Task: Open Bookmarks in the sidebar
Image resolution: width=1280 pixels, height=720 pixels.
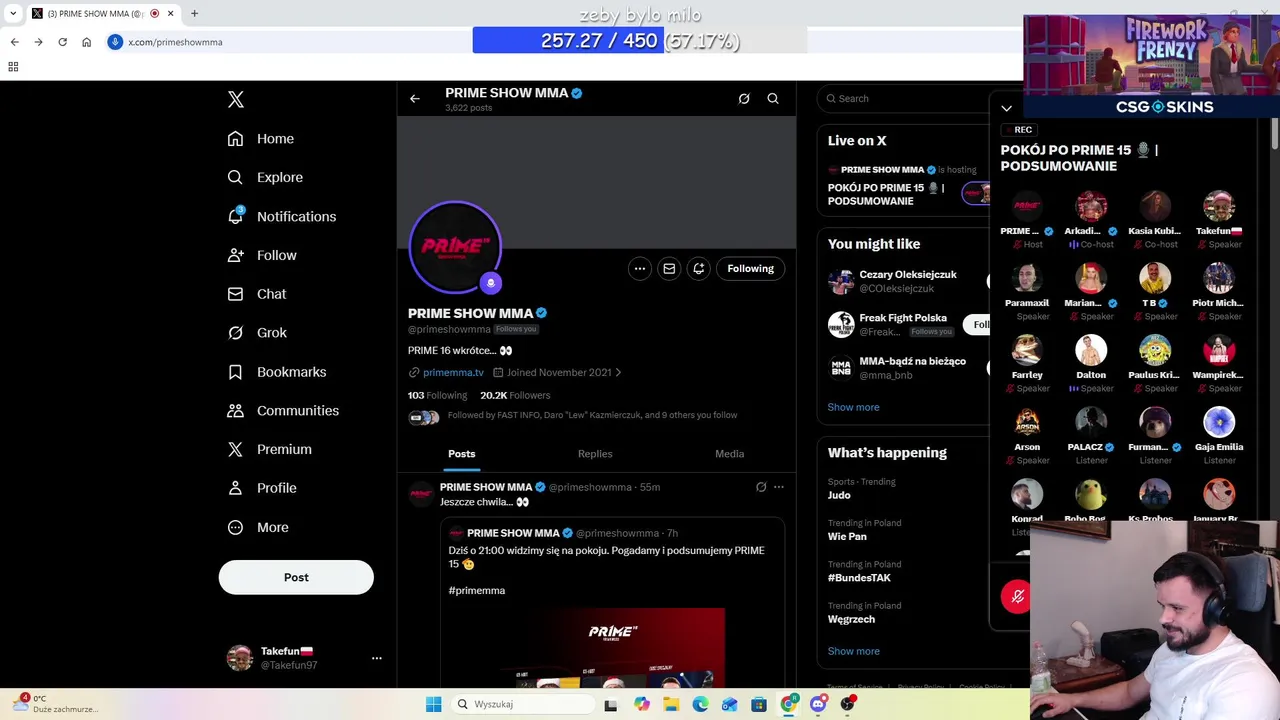Action: point(277,372)
